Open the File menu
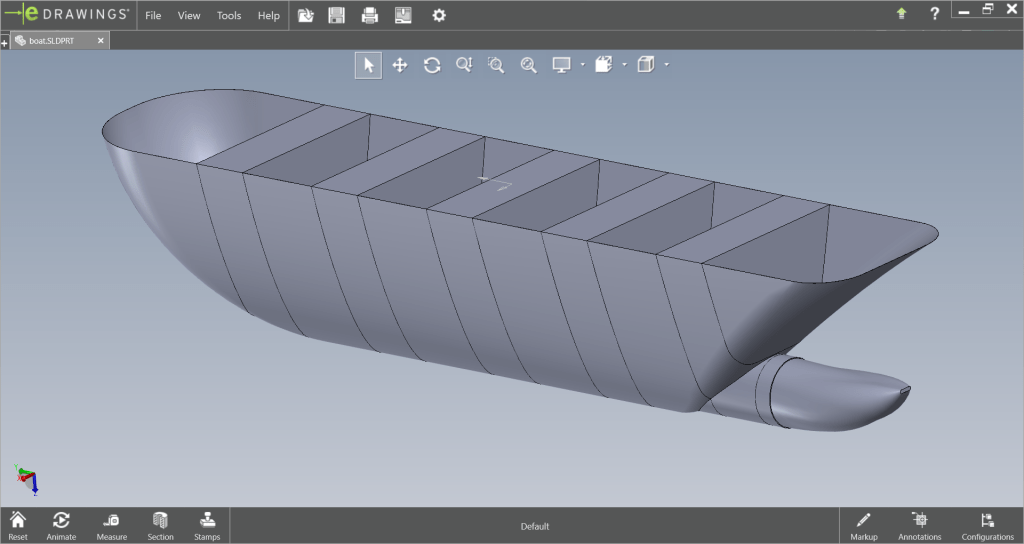 (x=153, y=16)
